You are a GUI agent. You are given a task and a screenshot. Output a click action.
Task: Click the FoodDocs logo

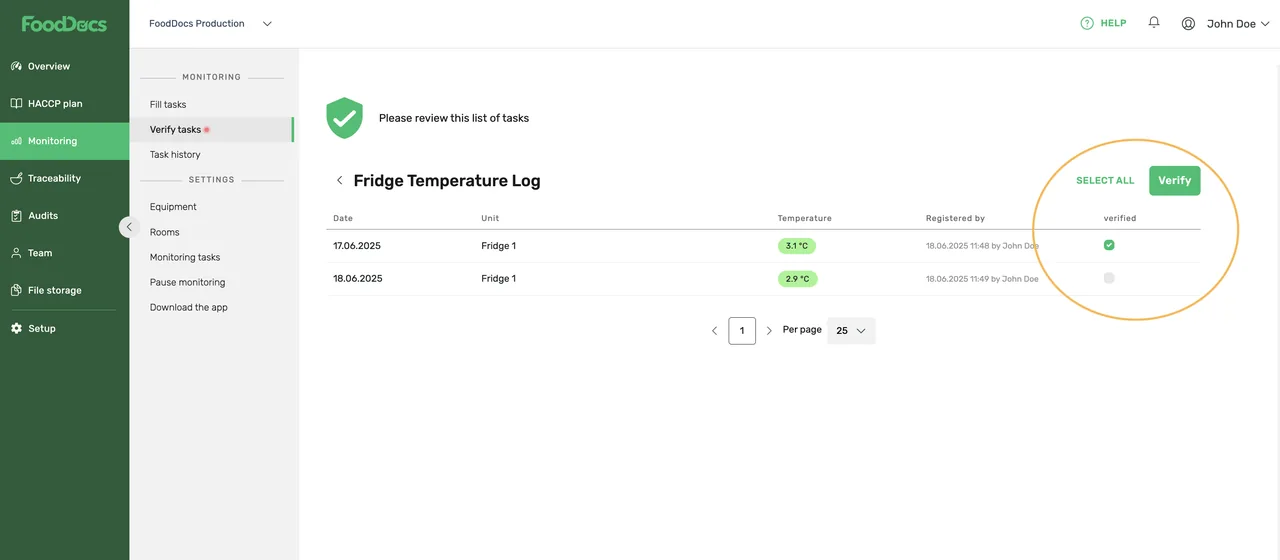click(64, 24)
